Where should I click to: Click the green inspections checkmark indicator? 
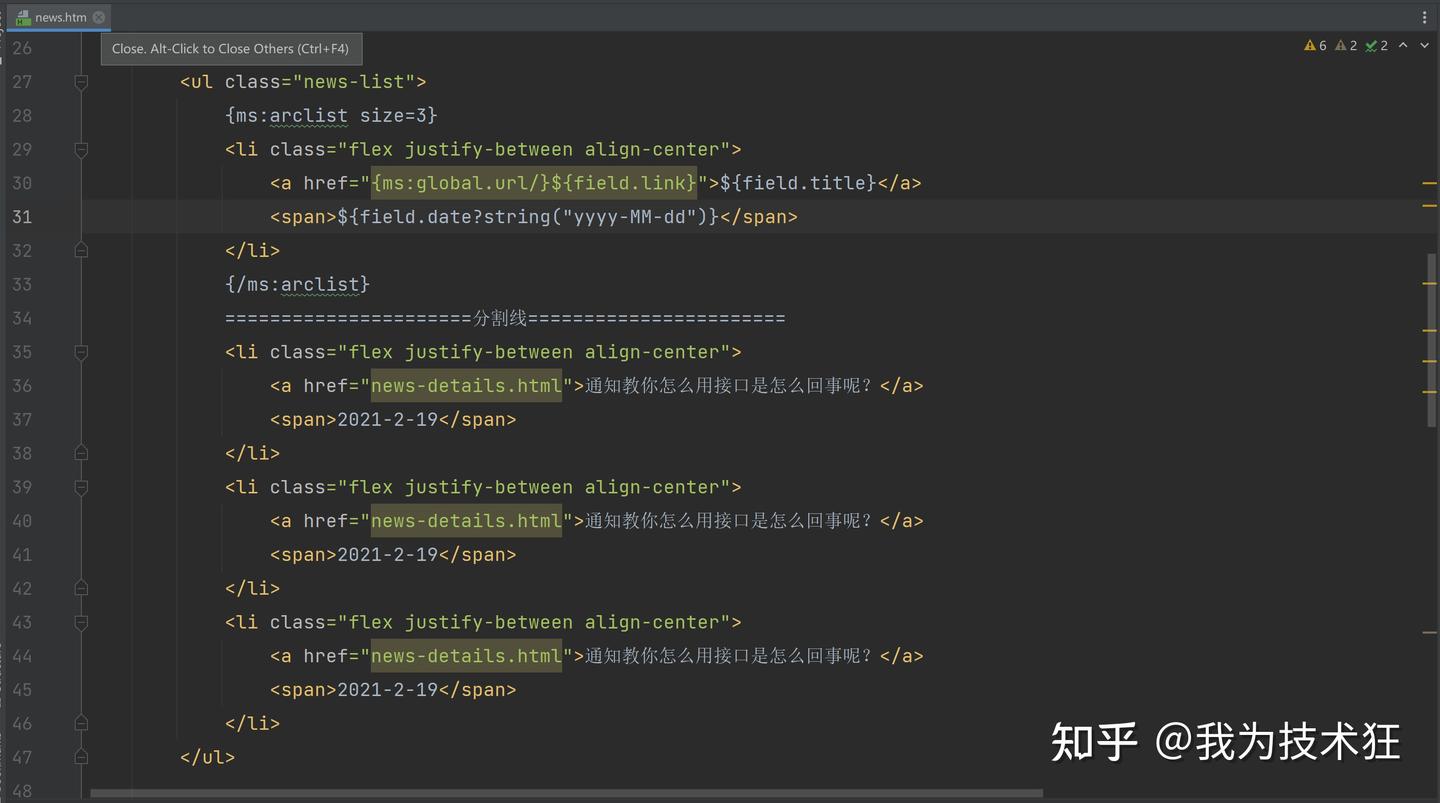pyautogui.click(x=1375, y=45)
